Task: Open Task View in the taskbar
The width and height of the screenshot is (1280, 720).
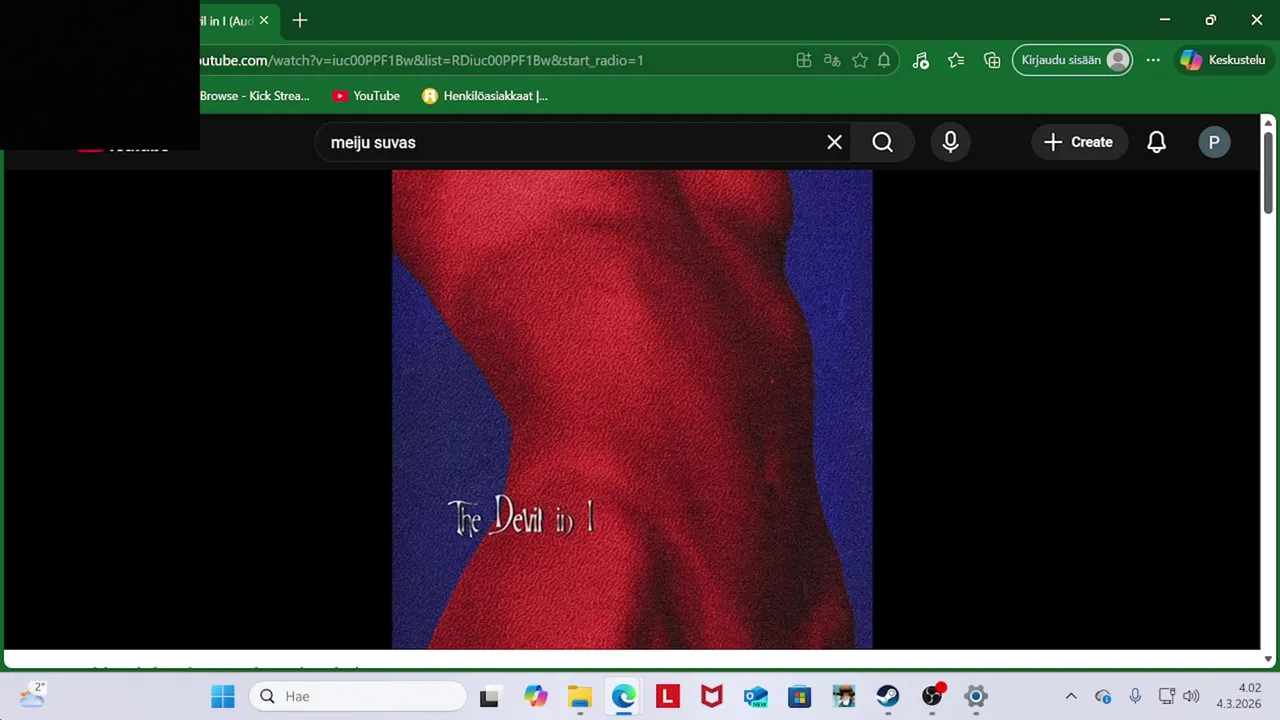Action: tap(489, 696)
